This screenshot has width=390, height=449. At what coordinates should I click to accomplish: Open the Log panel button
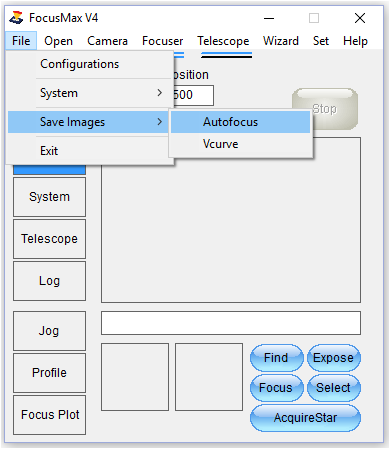49,281
